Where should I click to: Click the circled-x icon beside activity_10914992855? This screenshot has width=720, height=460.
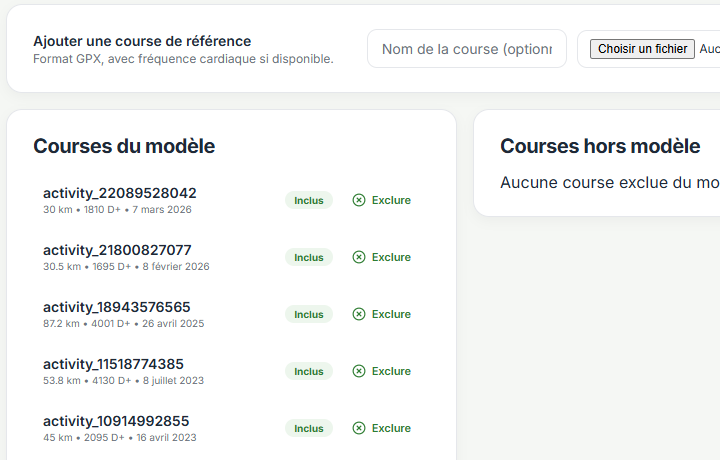(x=359, y=428)
